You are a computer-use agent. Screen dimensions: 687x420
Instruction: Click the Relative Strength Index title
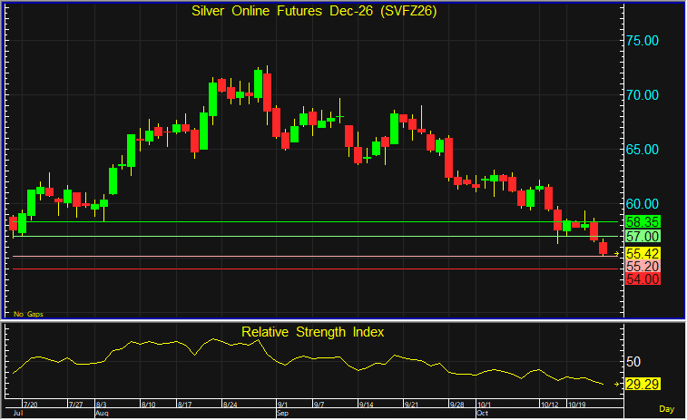(x=312, y=332)
